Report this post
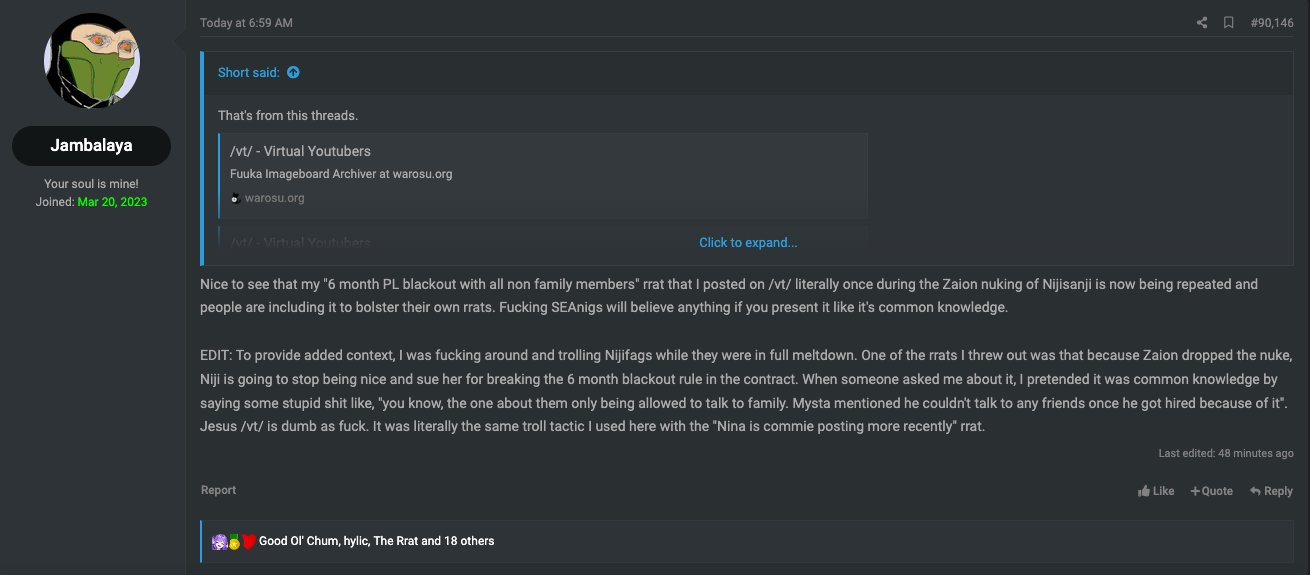1310x575 pixels. (218, 490)
